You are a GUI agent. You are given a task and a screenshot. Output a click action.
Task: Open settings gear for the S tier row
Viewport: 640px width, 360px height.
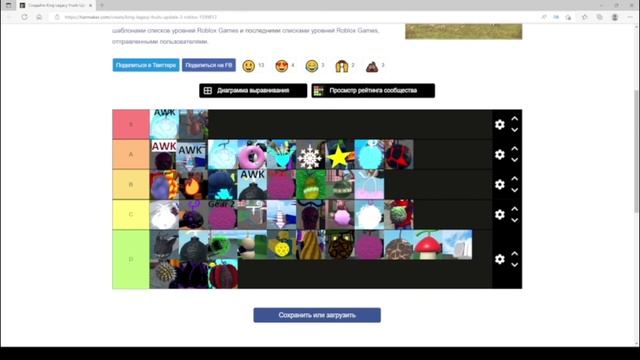[x=500, y=124]
